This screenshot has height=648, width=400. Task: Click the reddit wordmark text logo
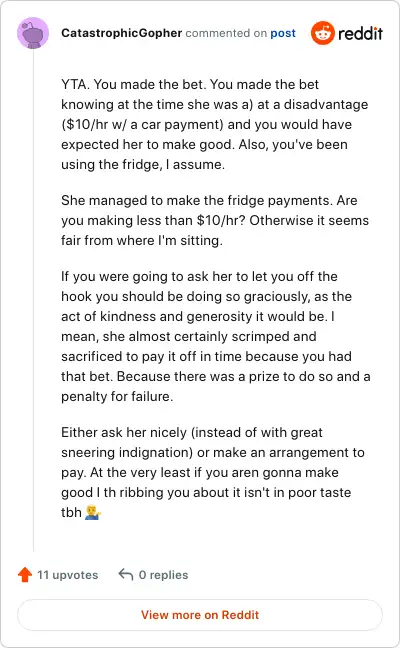coord(360,33)
